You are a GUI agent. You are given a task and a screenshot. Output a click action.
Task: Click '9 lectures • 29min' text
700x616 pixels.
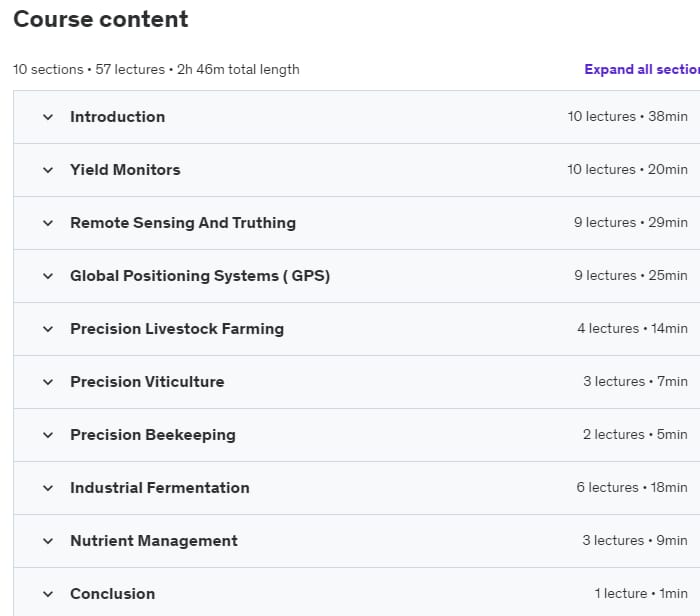pyautogui.click(x=630, y=222)
